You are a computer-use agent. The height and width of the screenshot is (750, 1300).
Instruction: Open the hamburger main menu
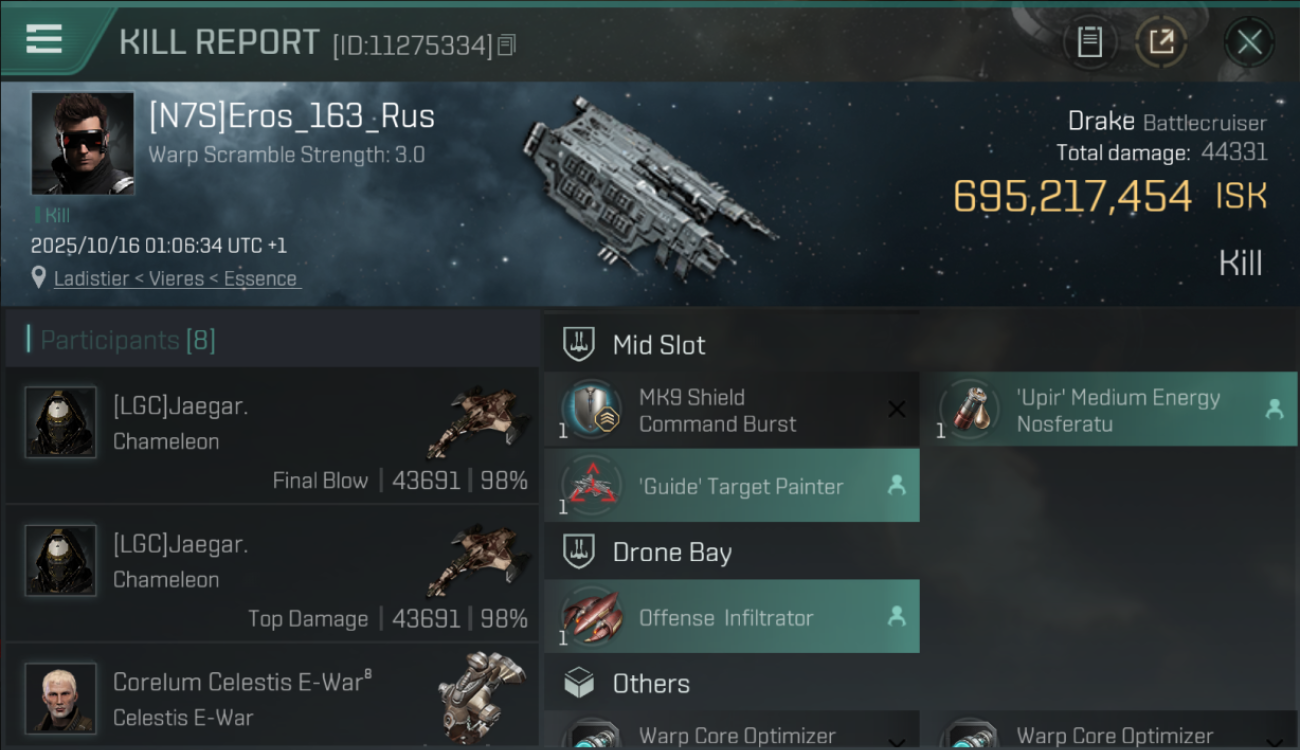(x=44, y=39)
